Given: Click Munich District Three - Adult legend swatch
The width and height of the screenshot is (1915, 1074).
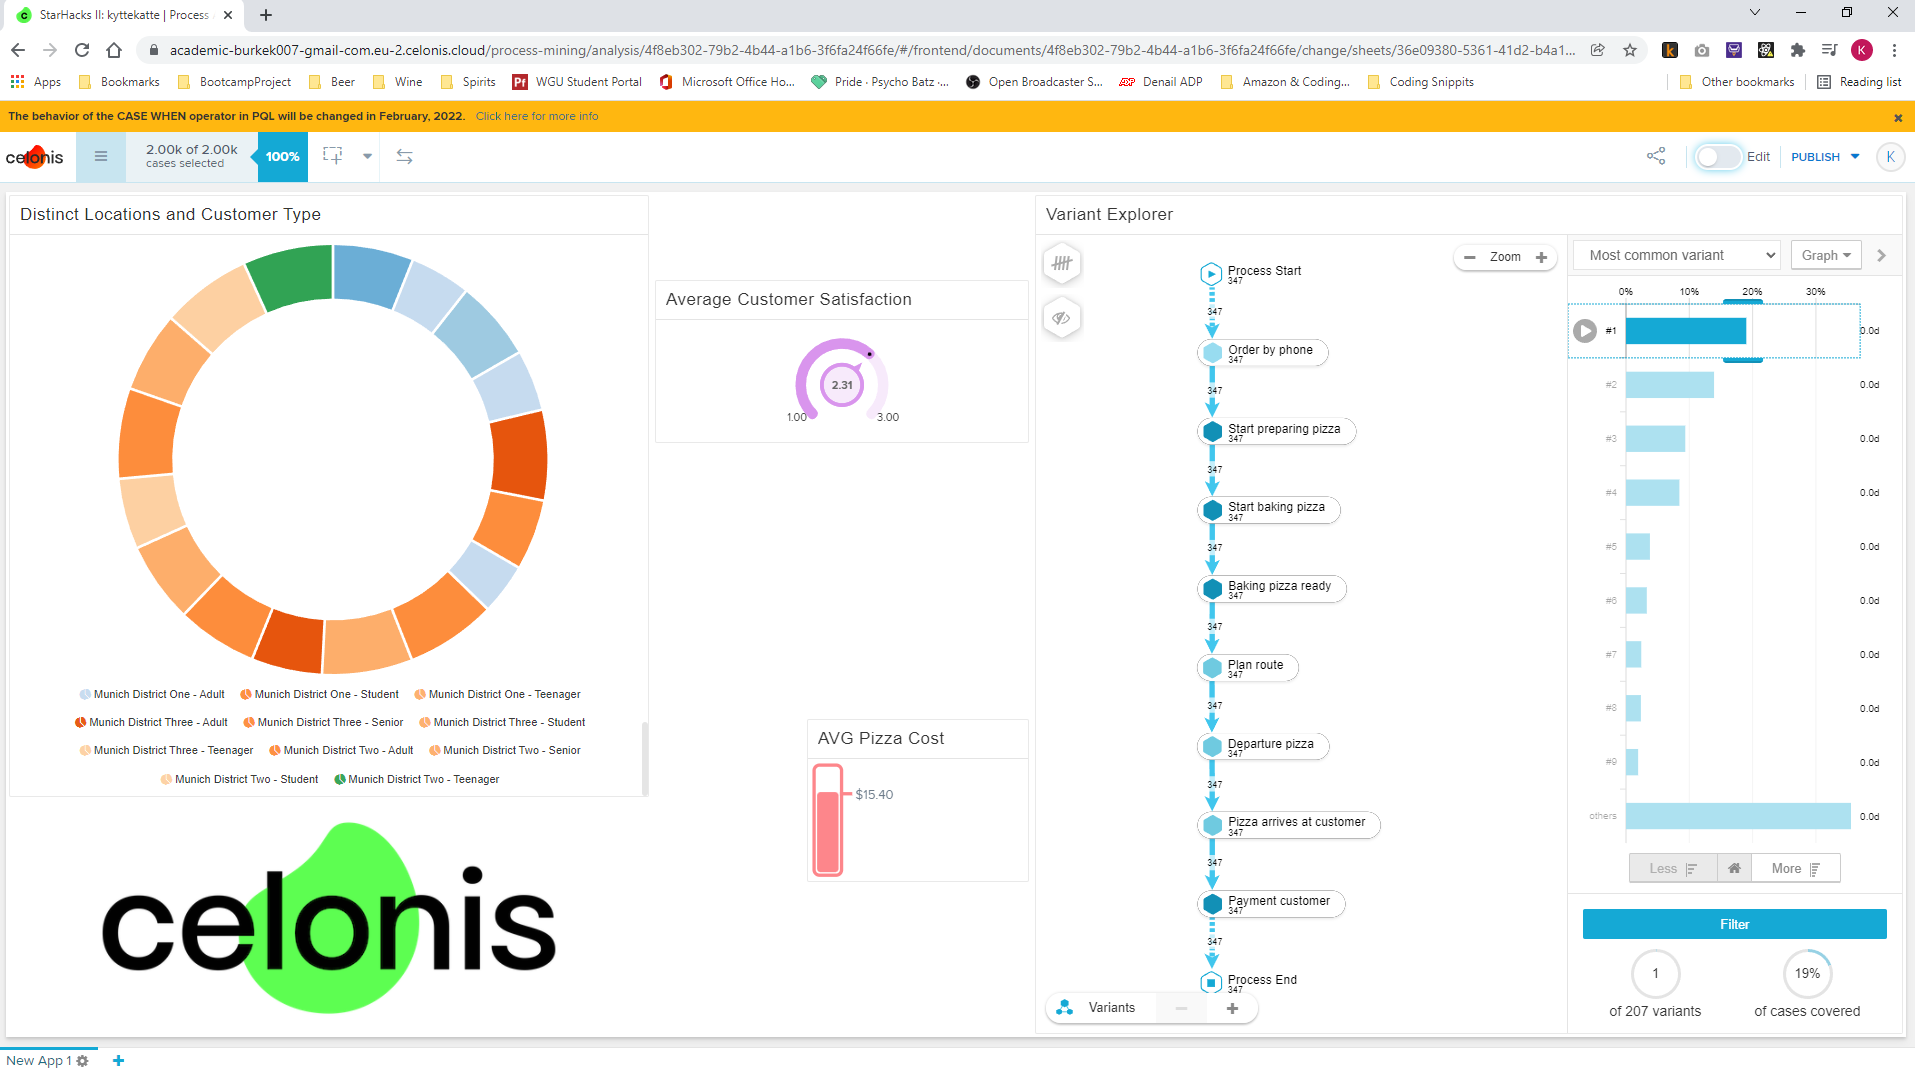Looking at the screenshot, I should point(81,722).
